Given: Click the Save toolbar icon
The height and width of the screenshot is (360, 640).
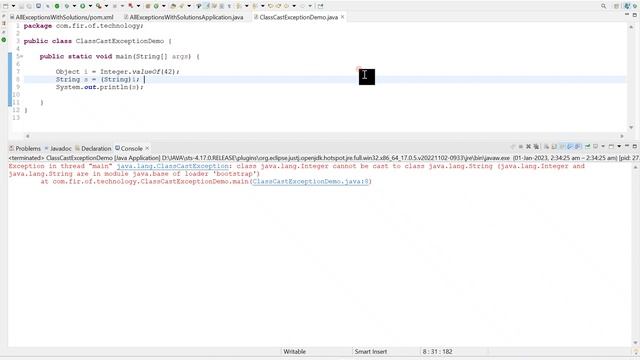Looking at the screenshot, I should [21, 6].
